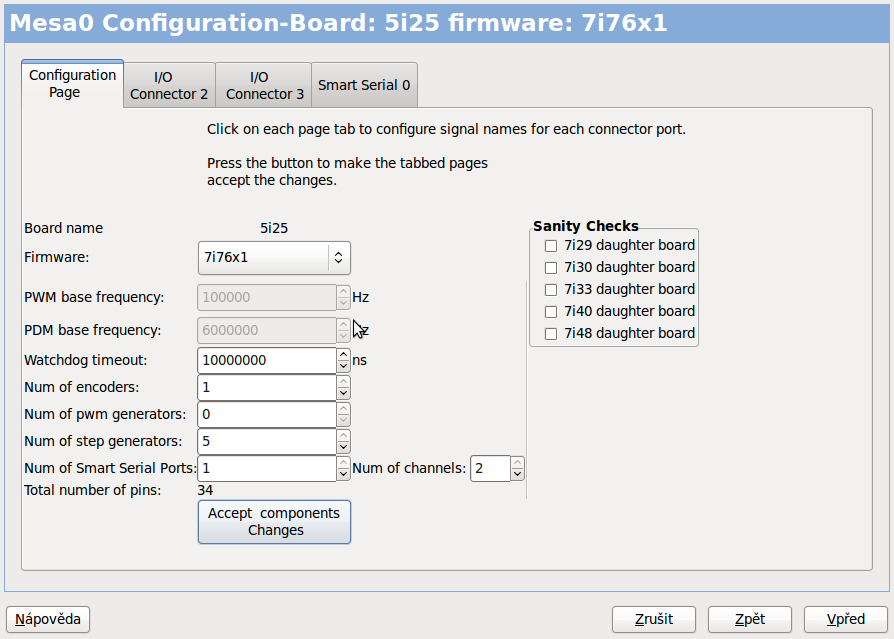Proceed with the Vpřed button

846,619
